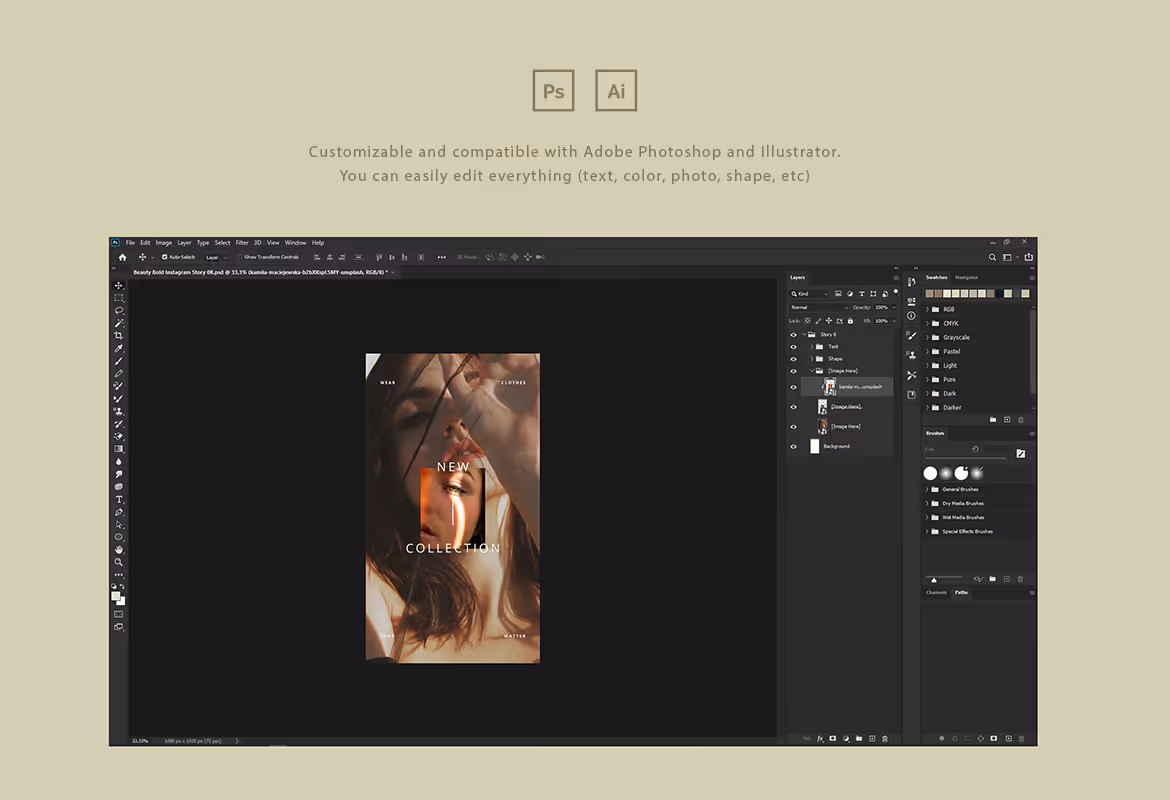Click the first tan color swatch
This screenshot has height=800, width=1170.
pyautogui.click(x=929, y=293)
